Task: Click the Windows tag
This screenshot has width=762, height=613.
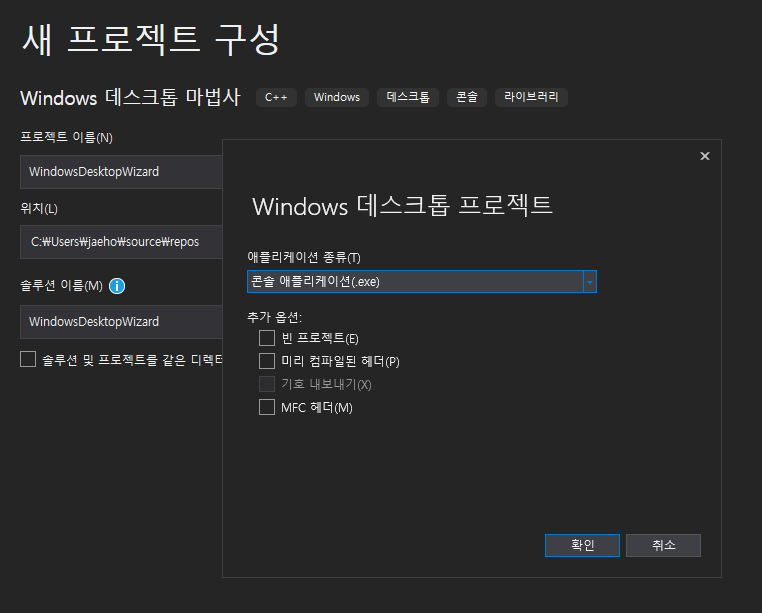Action: pos(337,97)
